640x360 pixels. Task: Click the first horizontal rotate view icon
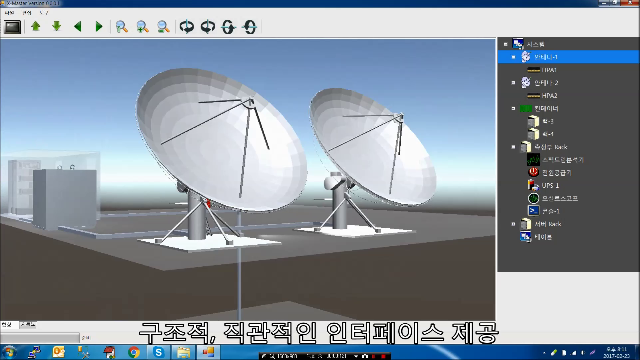(x=187, y=27)
